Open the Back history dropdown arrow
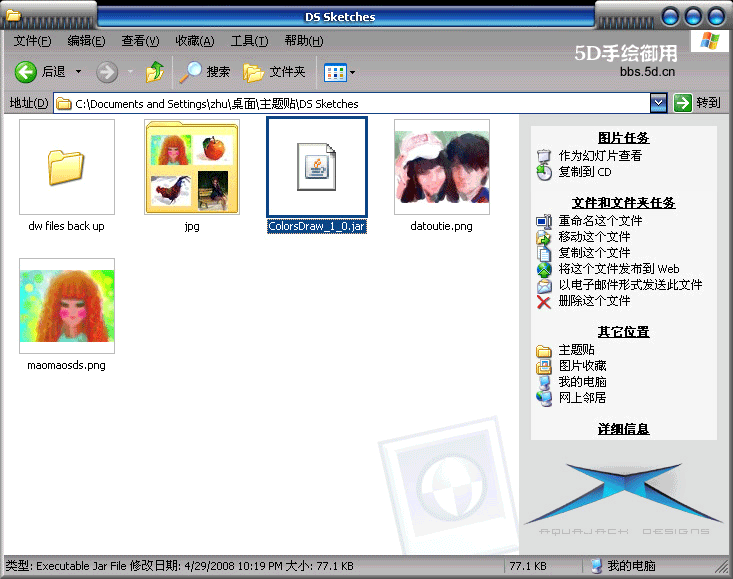Screen dimensions: 733x579 79,72
